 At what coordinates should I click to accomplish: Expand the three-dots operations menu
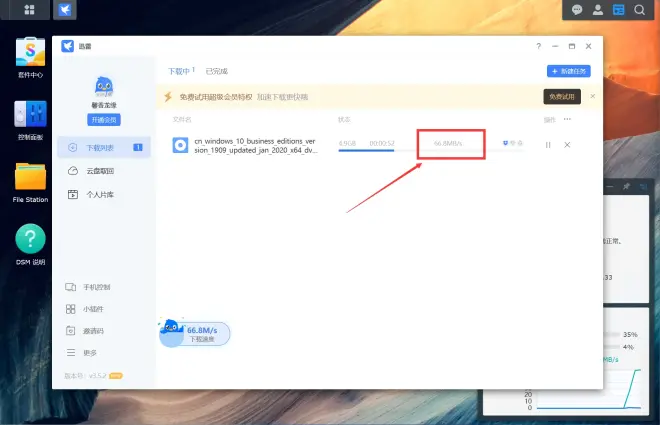pyautogui.click(x=567, y=119)
